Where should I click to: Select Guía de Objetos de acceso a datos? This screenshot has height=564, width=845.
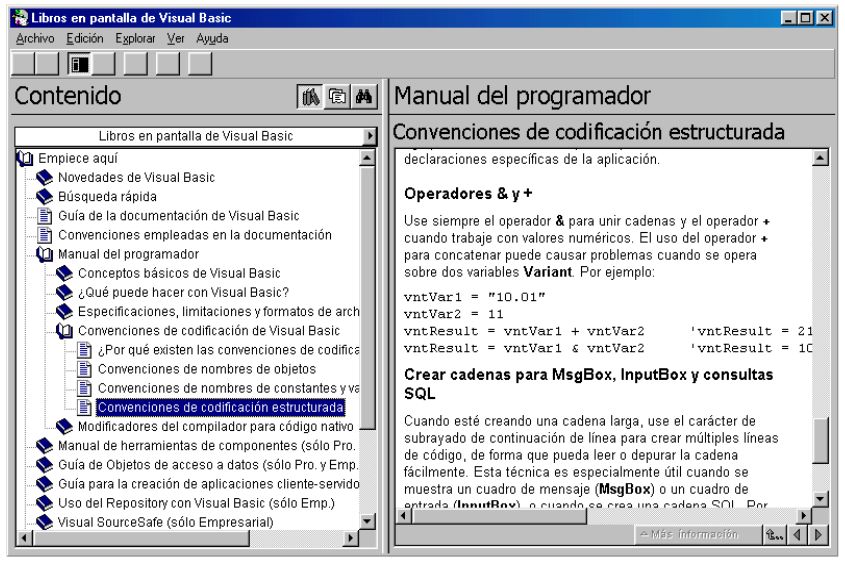[x=207, y=465]
